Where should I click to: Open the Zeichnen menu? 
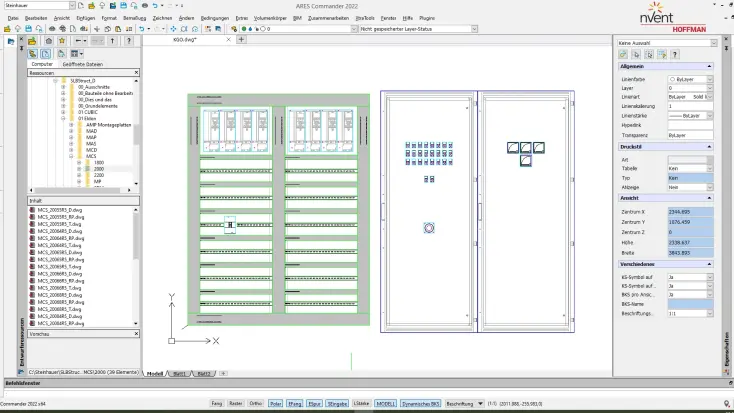coord(161,18)
